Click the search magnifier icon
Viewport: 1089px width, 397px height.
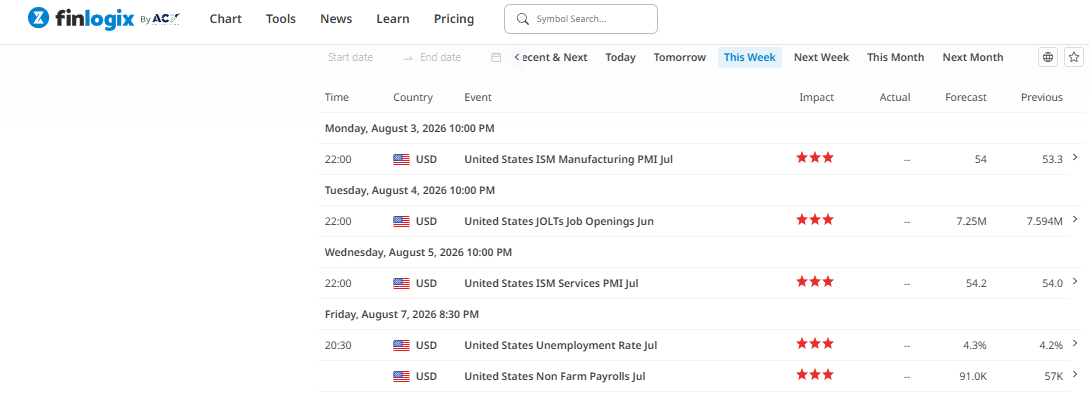[524, 19]
